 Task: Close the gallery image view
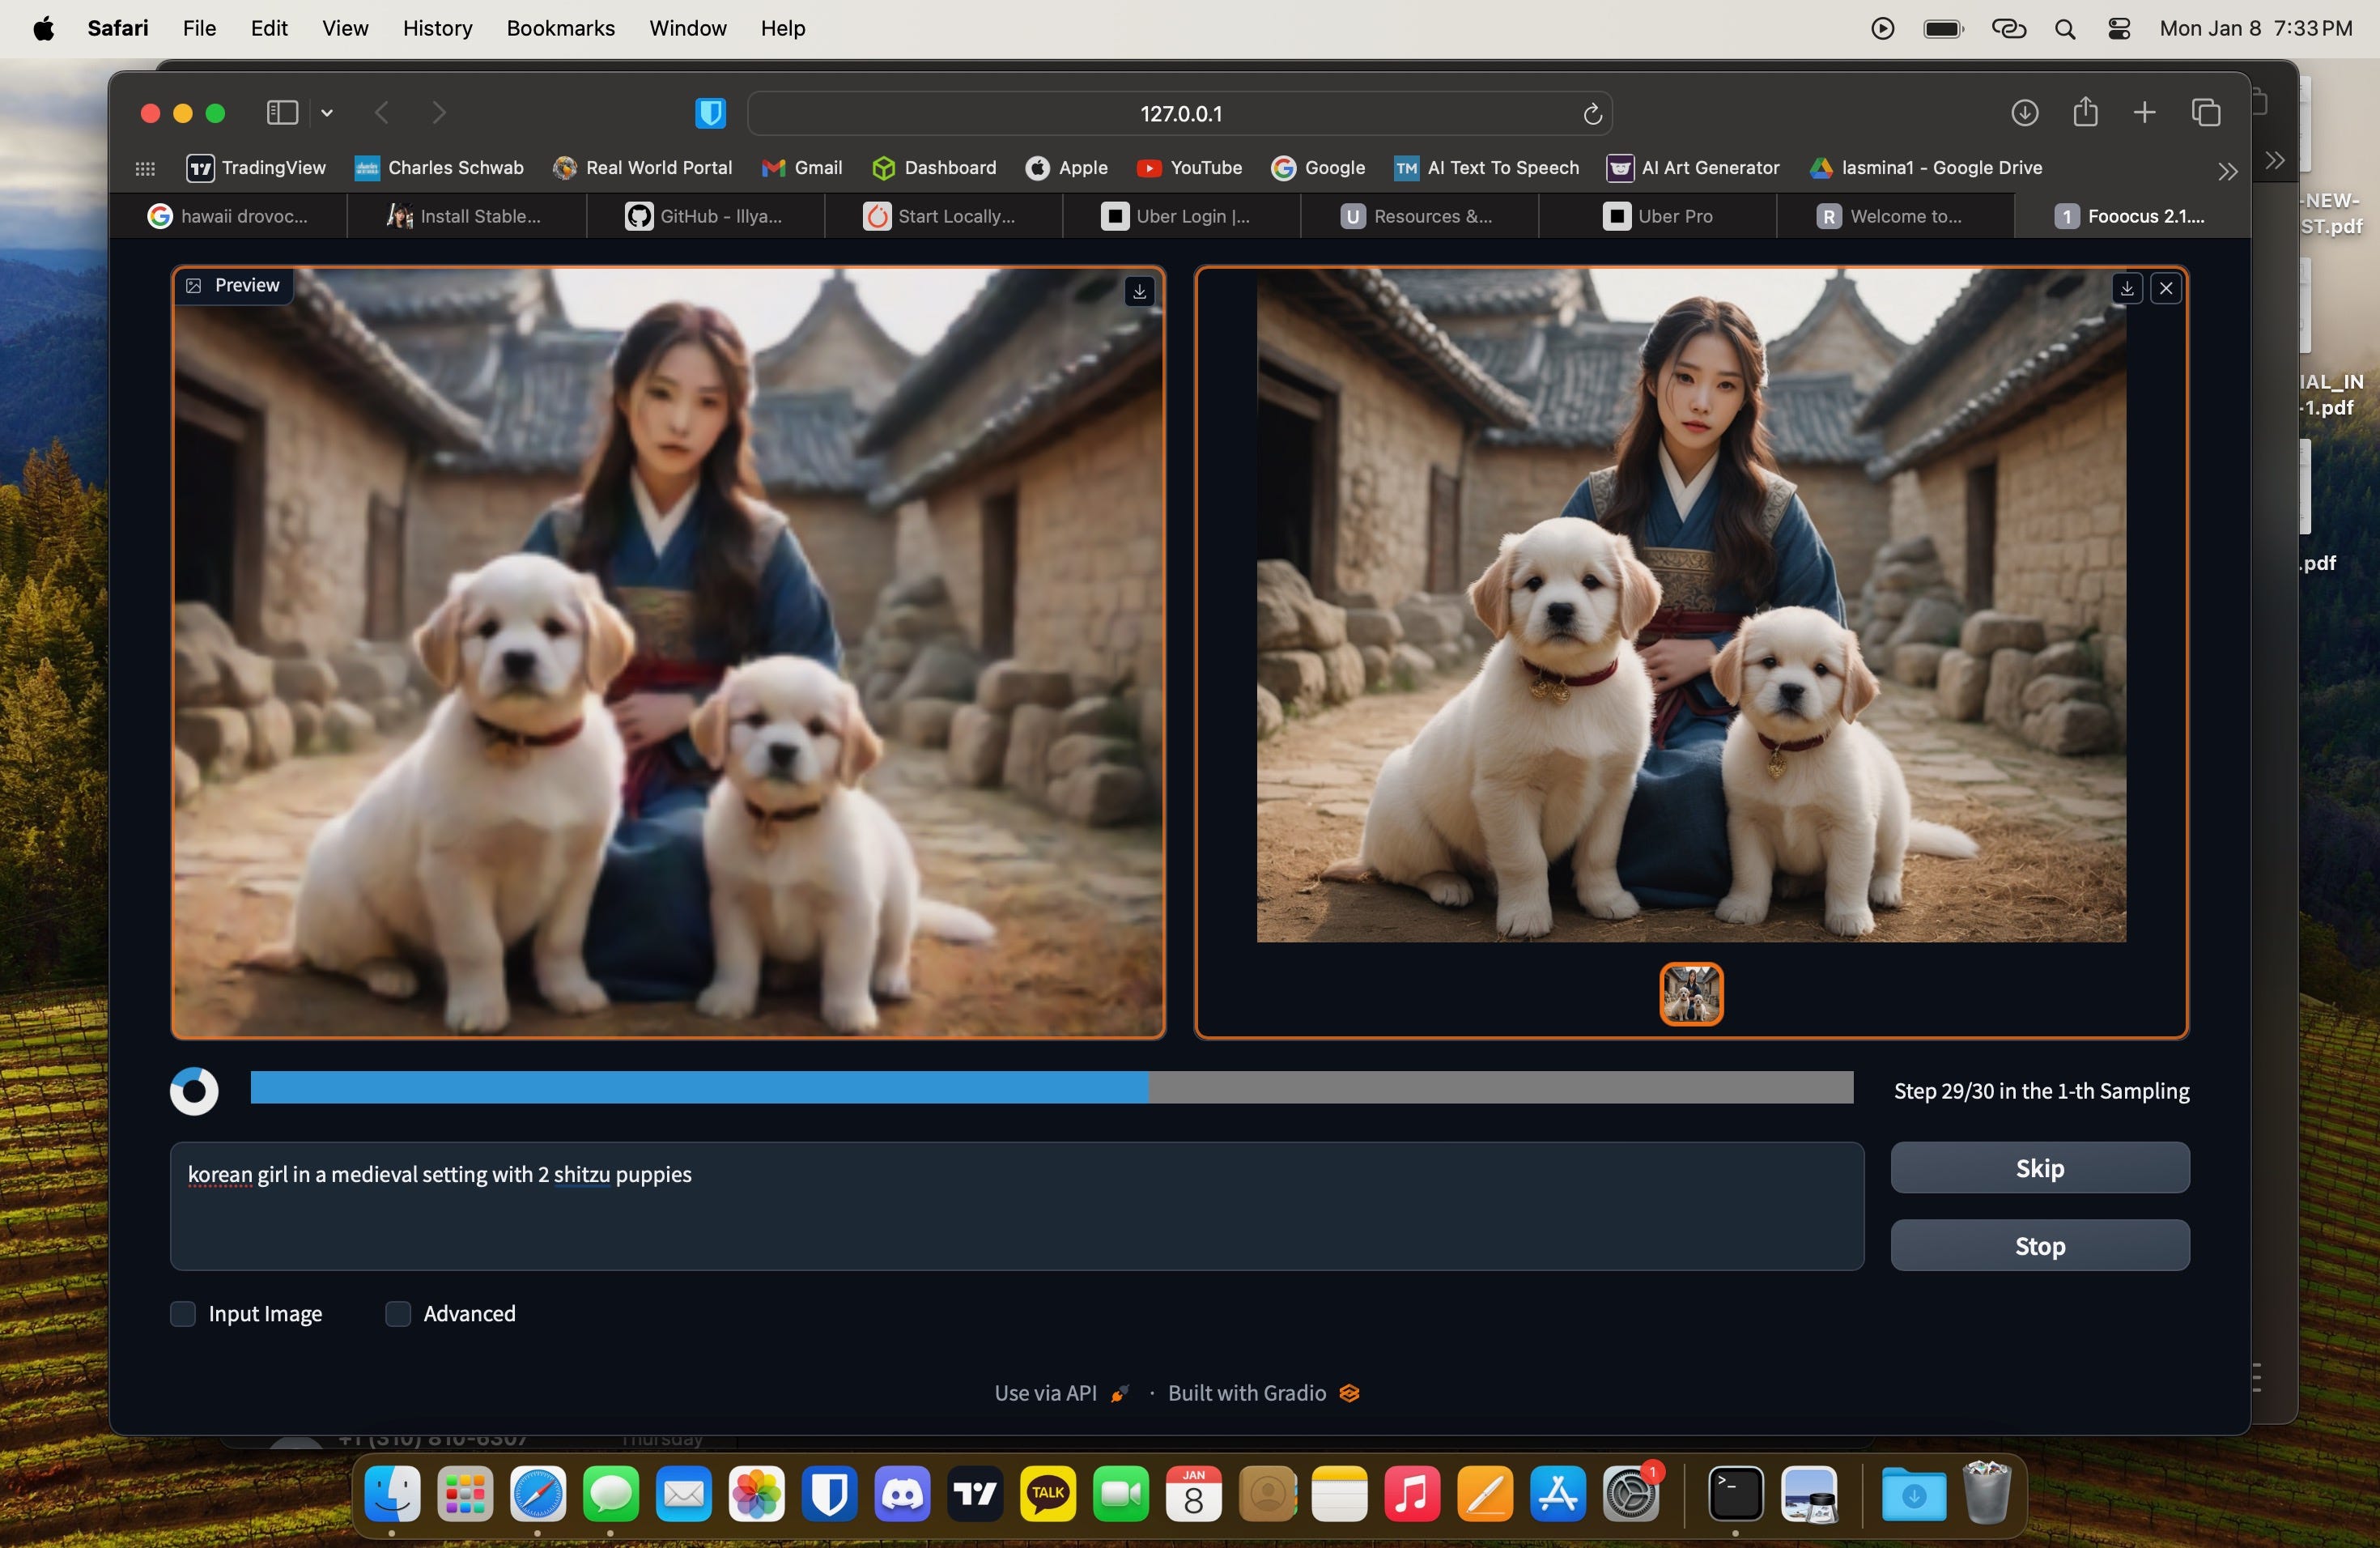click(x=2166, y=289)
